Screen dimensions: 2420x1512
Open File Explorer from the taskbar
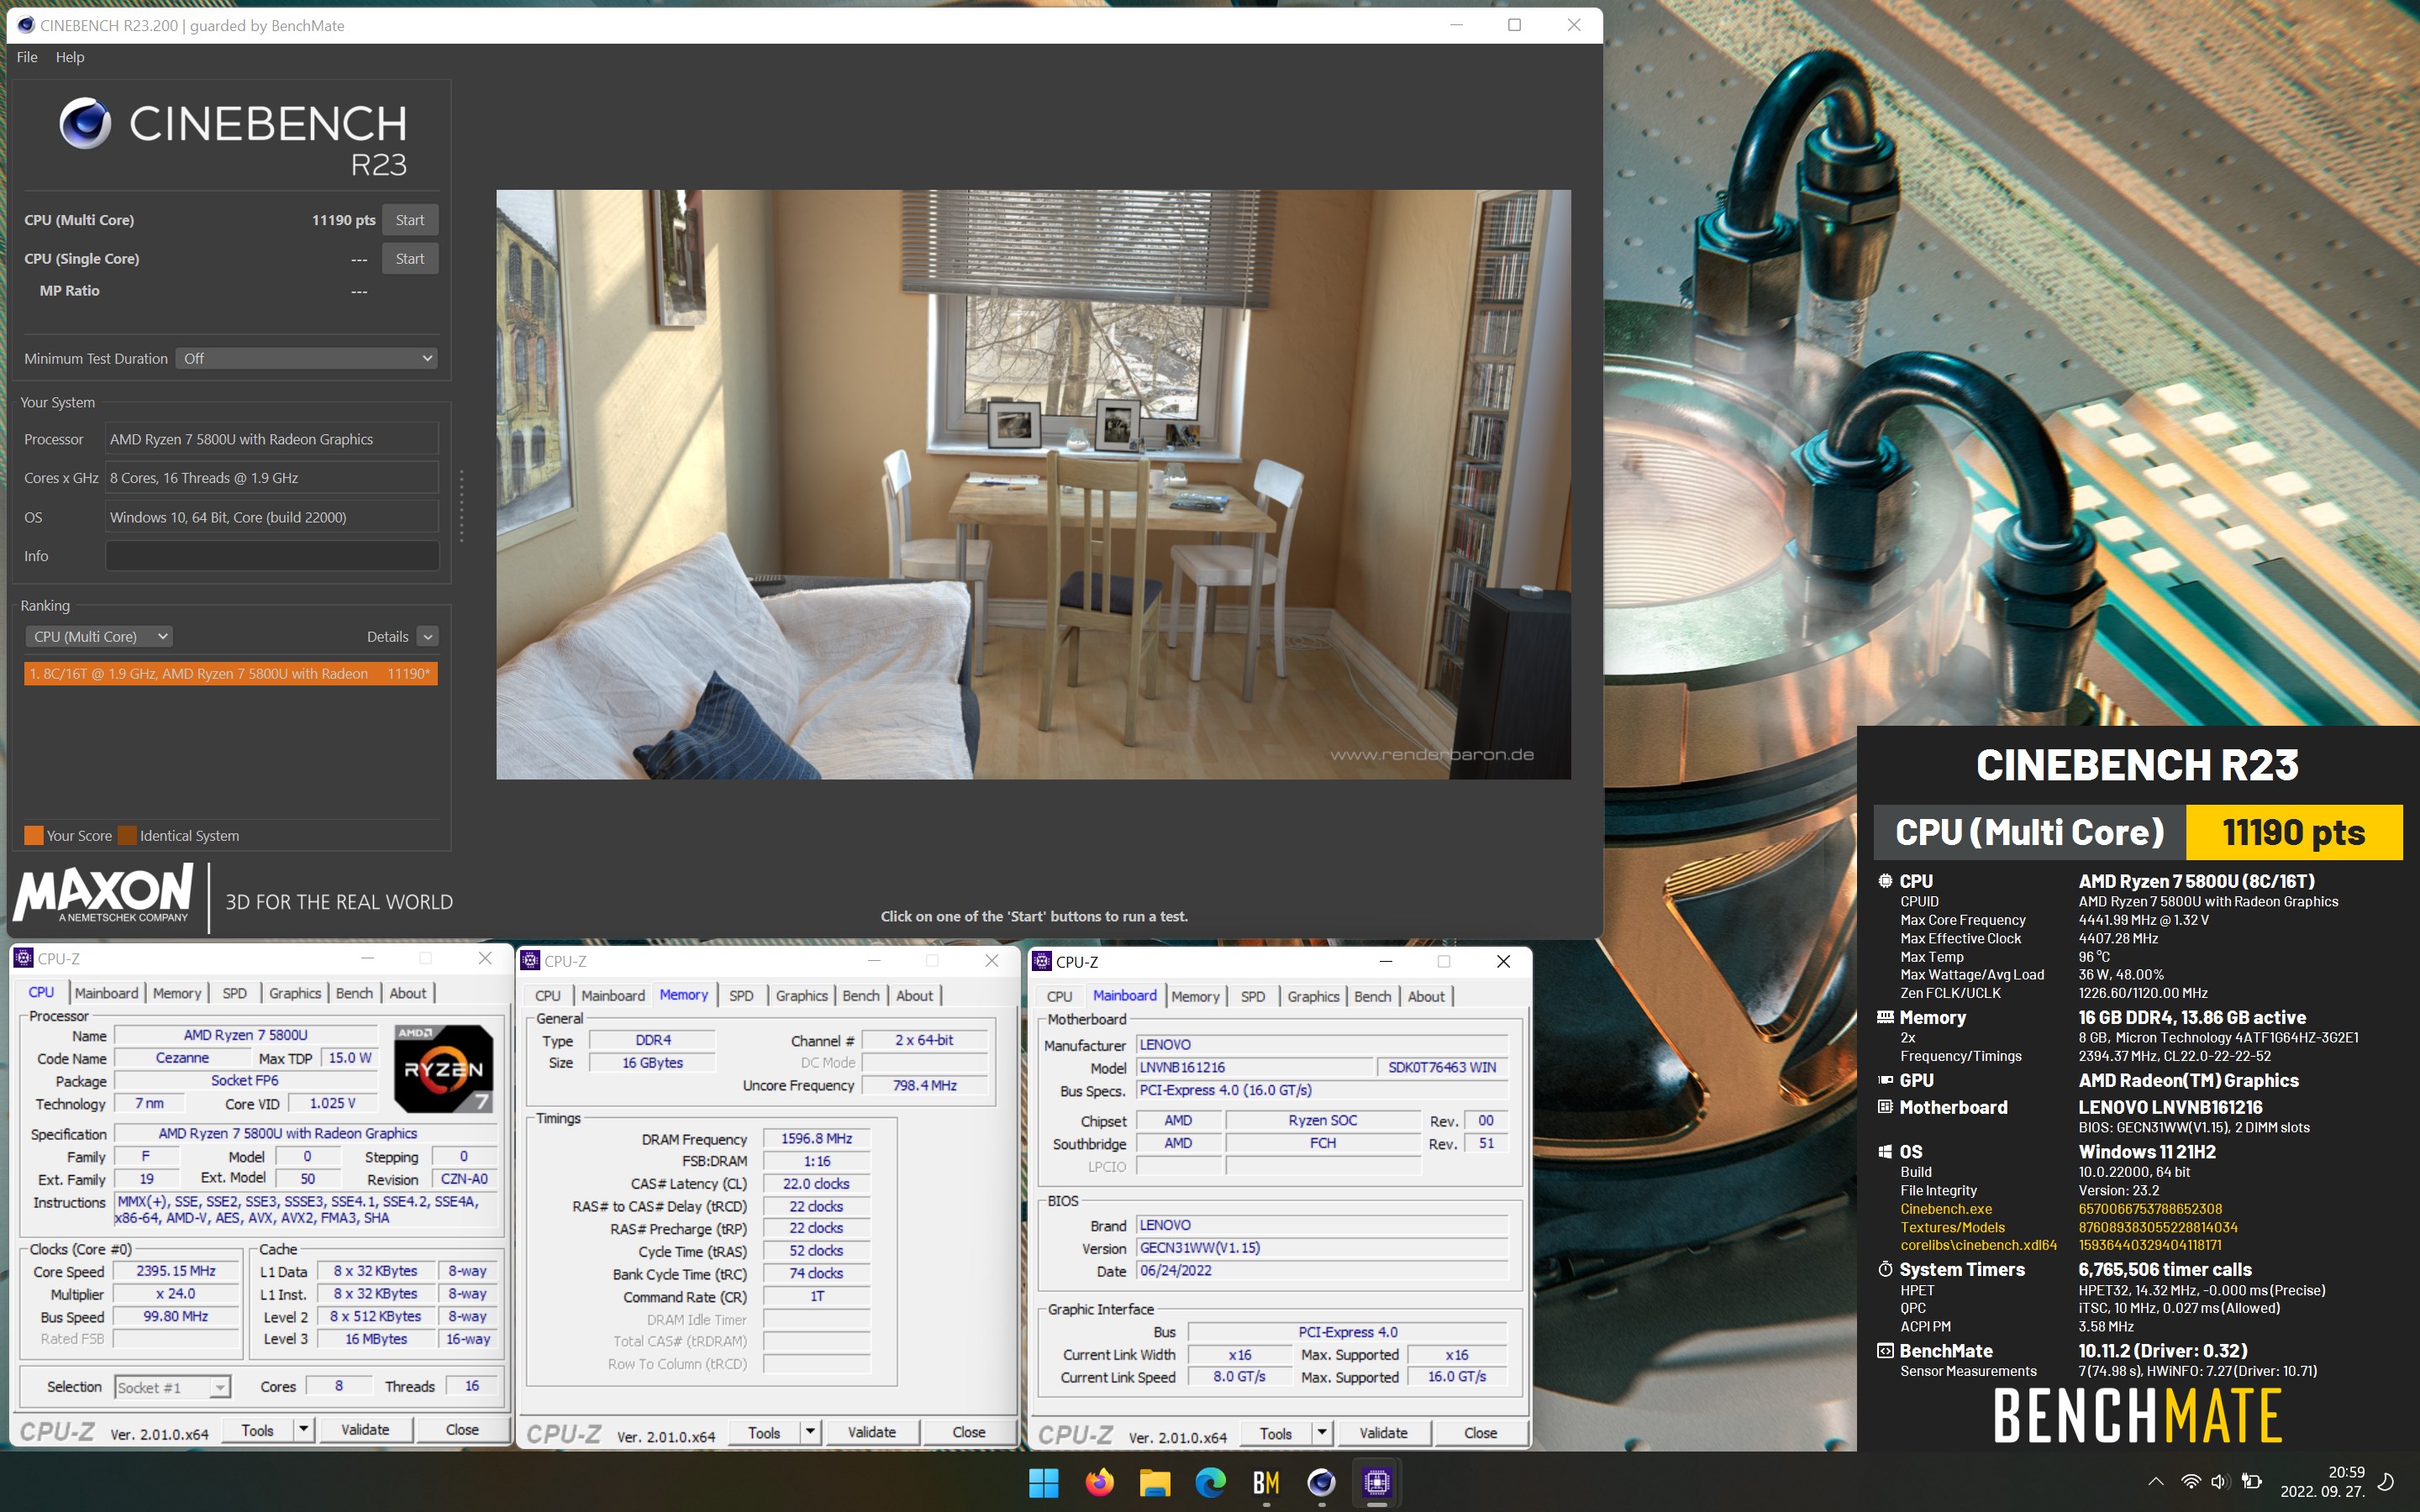(x=1155, y=1482)
